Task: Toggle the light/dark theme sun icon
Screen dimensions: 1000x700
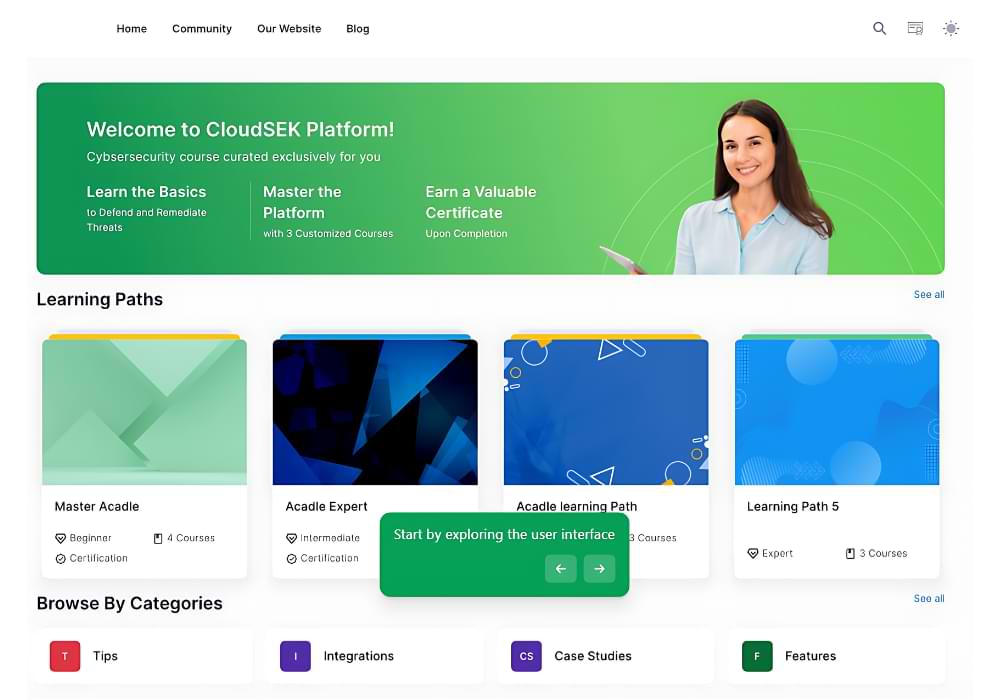Action: tap(951, 29)
